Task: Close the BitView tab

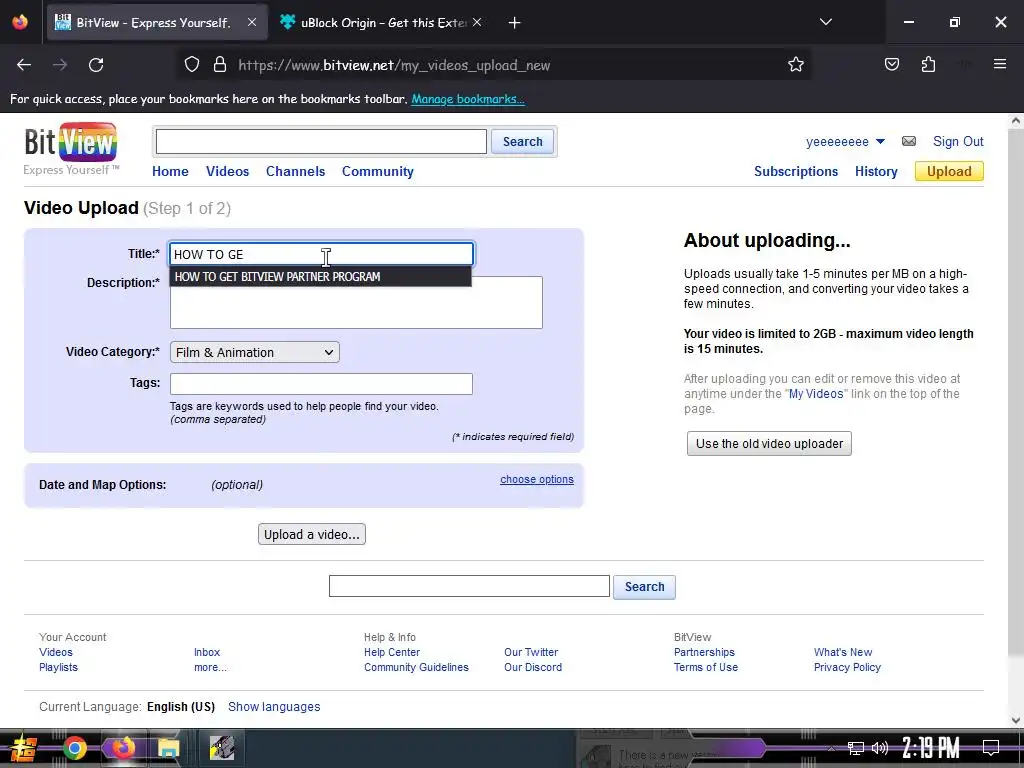Action: point(251,22)
